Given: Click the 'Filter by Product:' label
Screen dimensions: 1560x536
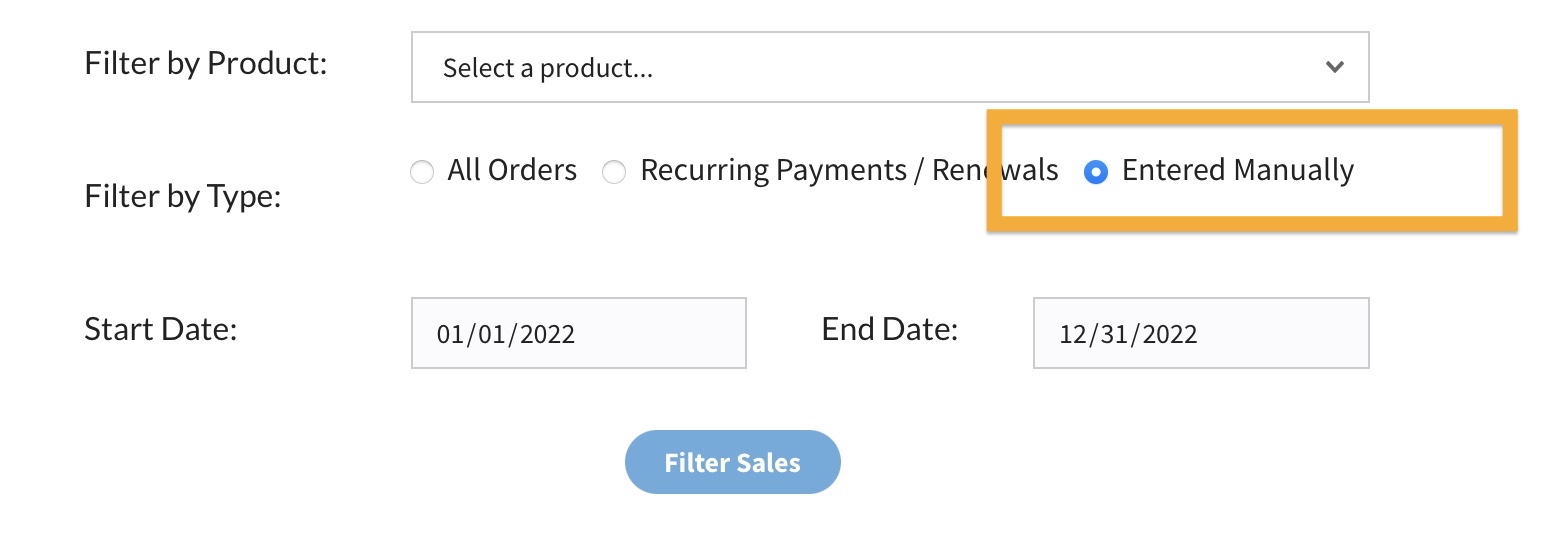Looking at the screenshot, I should 206,64.
